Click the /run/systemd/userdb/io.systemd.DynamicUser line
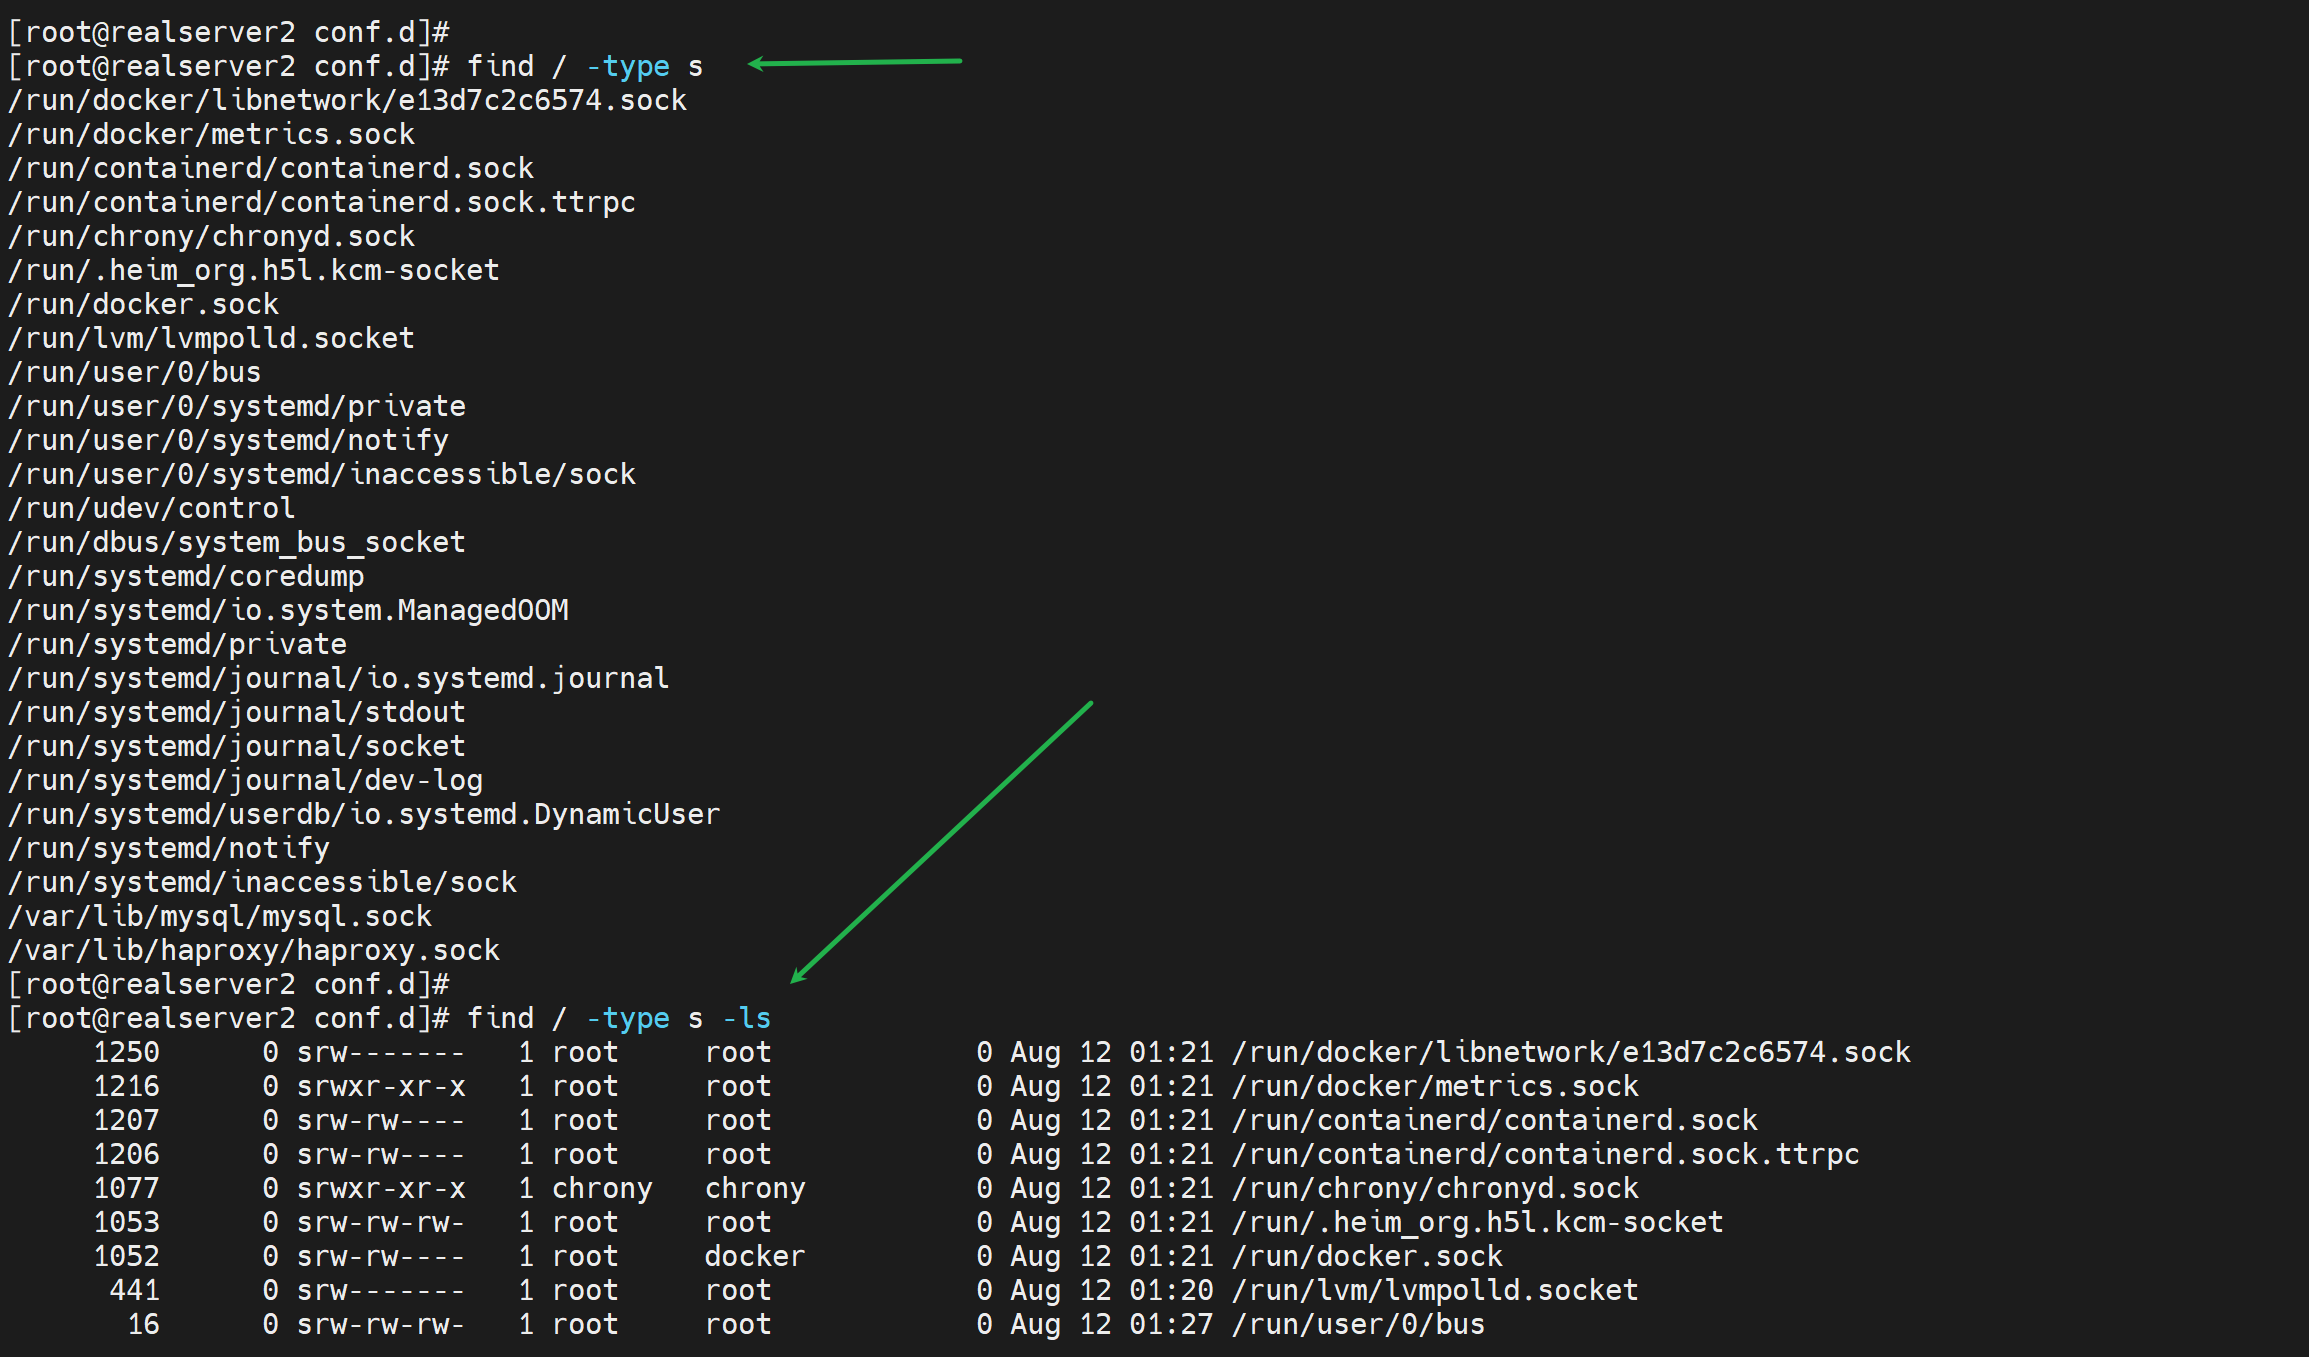Viewport: 2309px width, 1357px height. click(364, 814)
